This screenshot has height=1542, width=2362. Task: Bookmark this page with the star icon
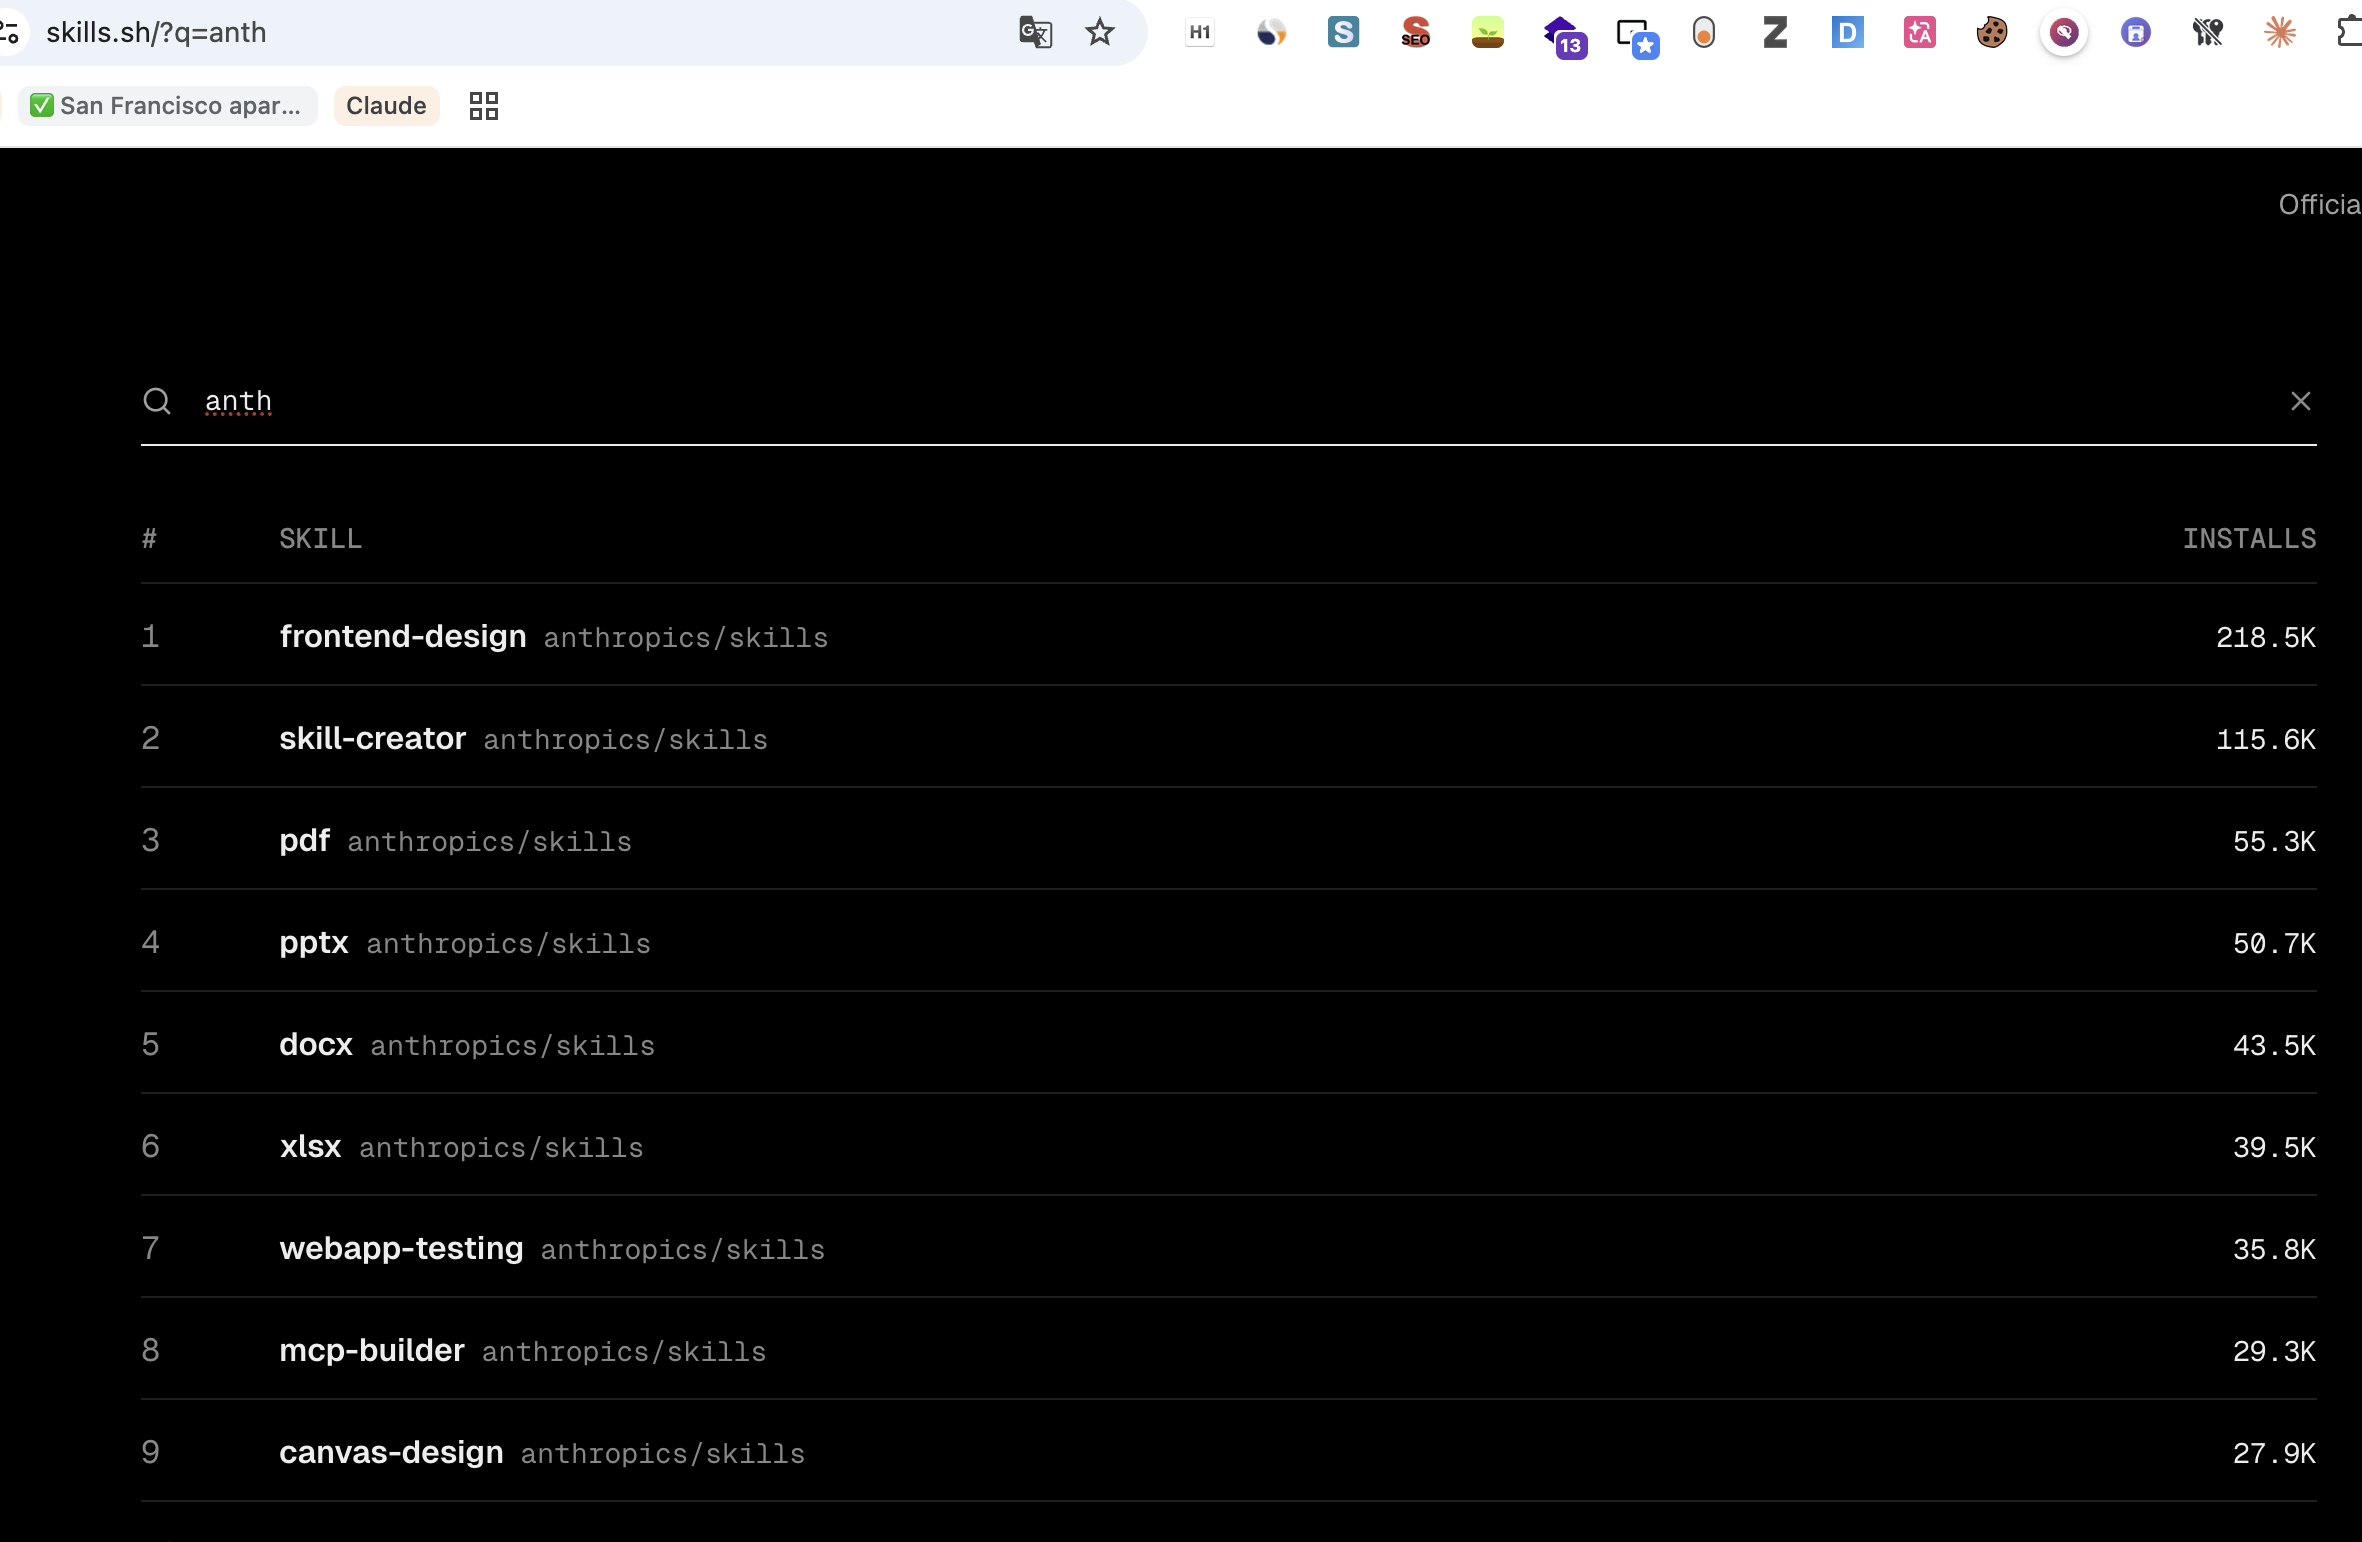1100,33
